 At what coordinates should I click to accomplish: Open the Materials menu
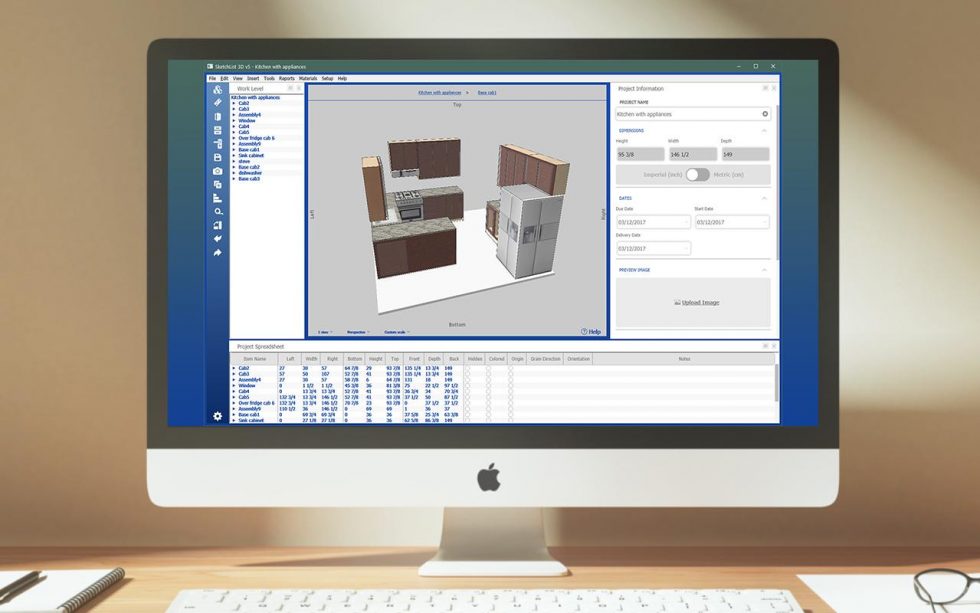(308, 78)
